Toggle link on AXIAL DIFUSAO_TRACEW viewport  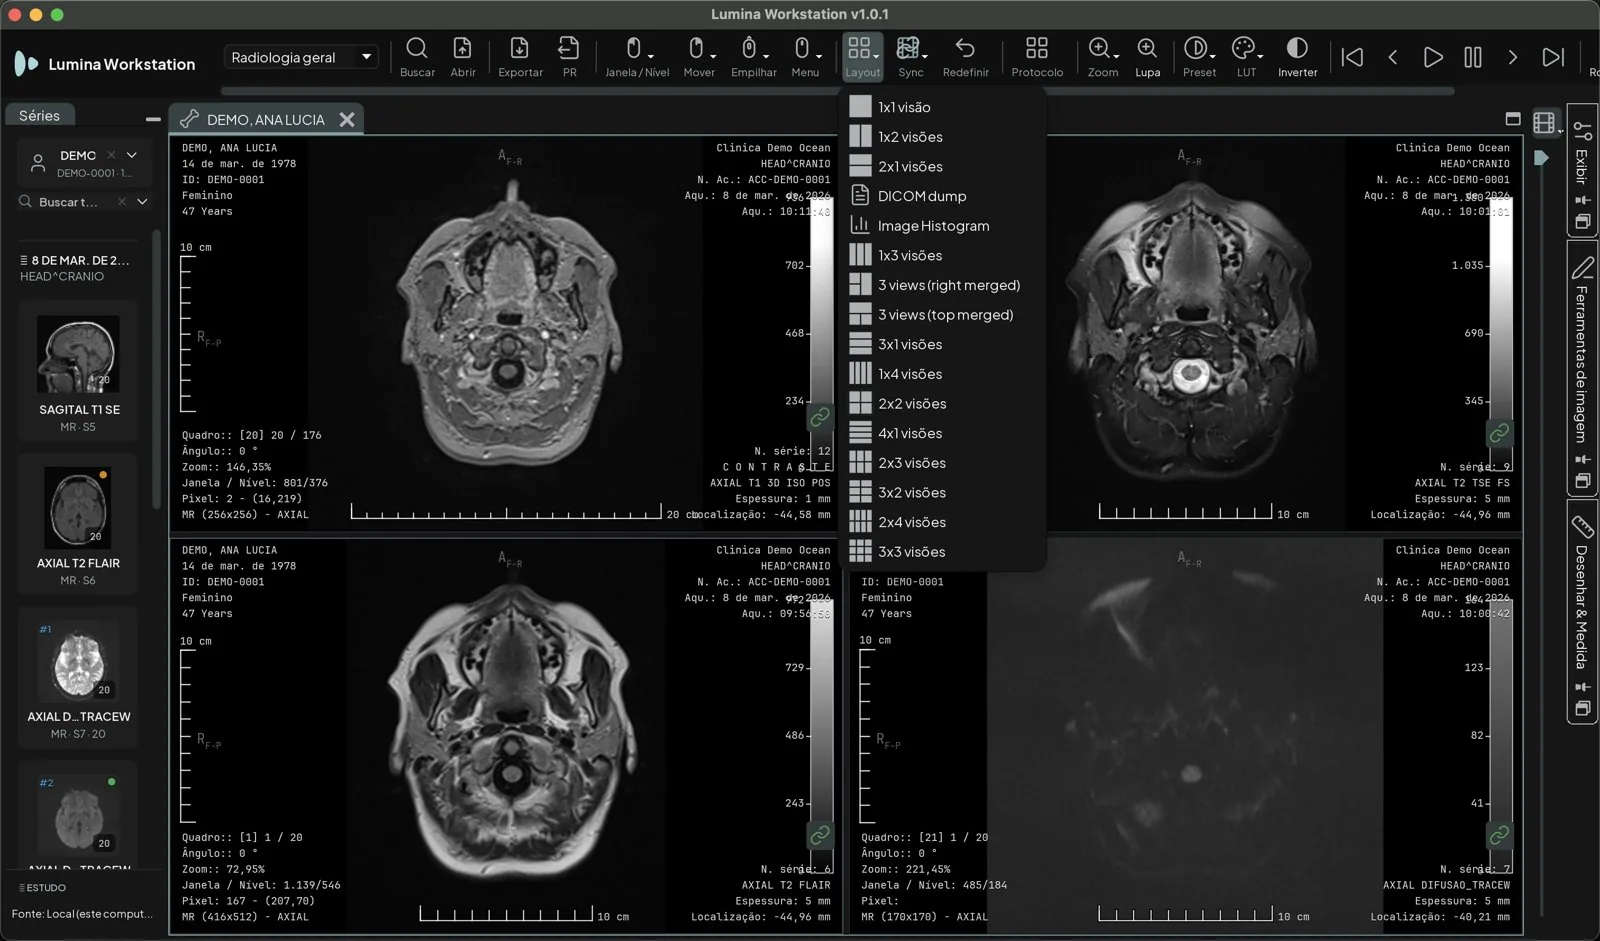1499,834
